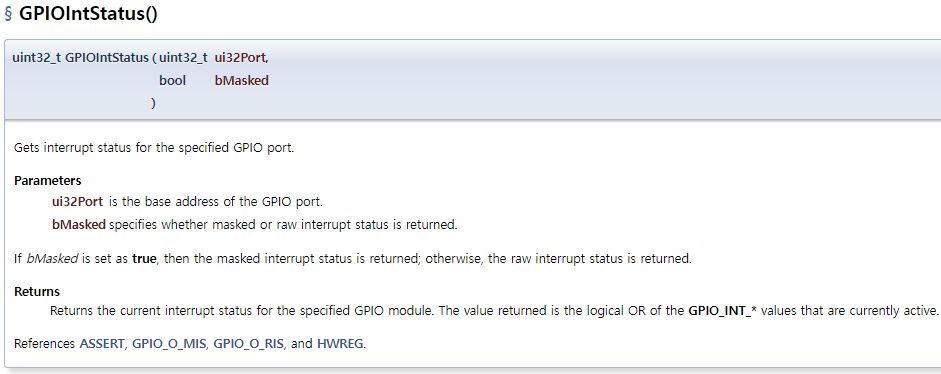The height and width of the screenshot is (374, 941).
Task: Click the italic bMasked in description
Action: coord(52,259)
